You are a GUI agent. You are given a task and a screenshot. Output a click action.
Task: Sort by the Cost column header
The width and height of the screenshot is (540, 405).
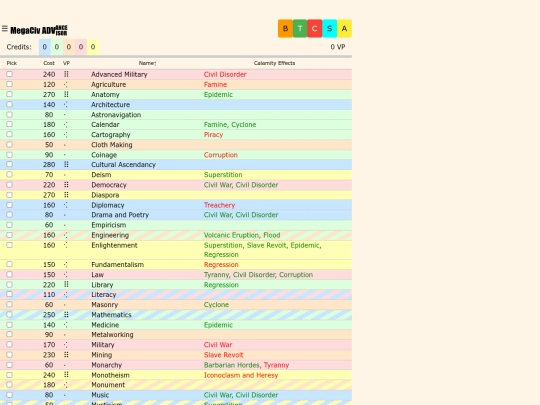(49, 63)
